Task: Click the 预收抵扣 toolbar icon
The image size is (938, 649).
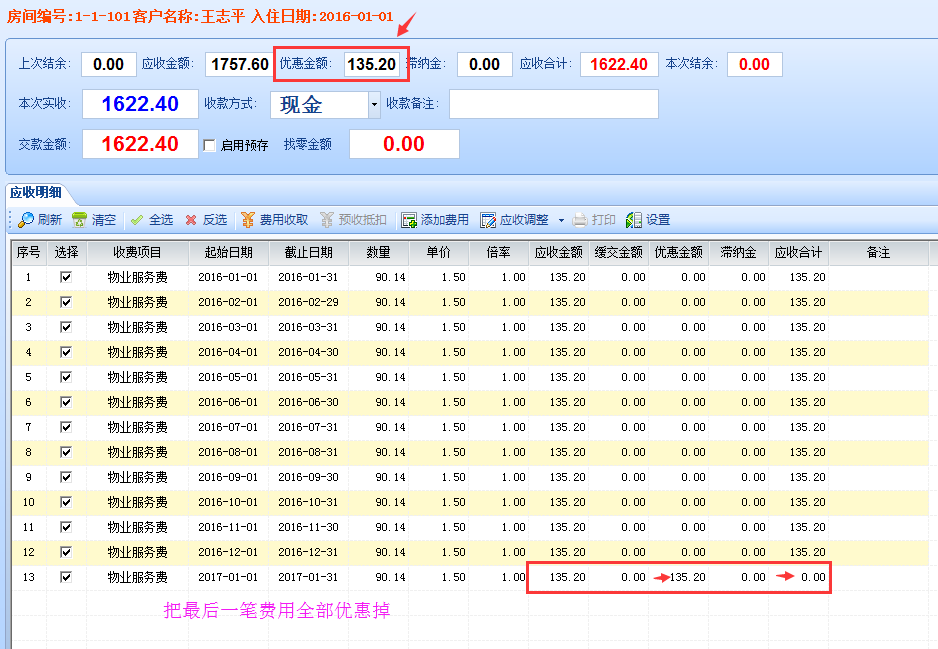Action: point(326,220)
